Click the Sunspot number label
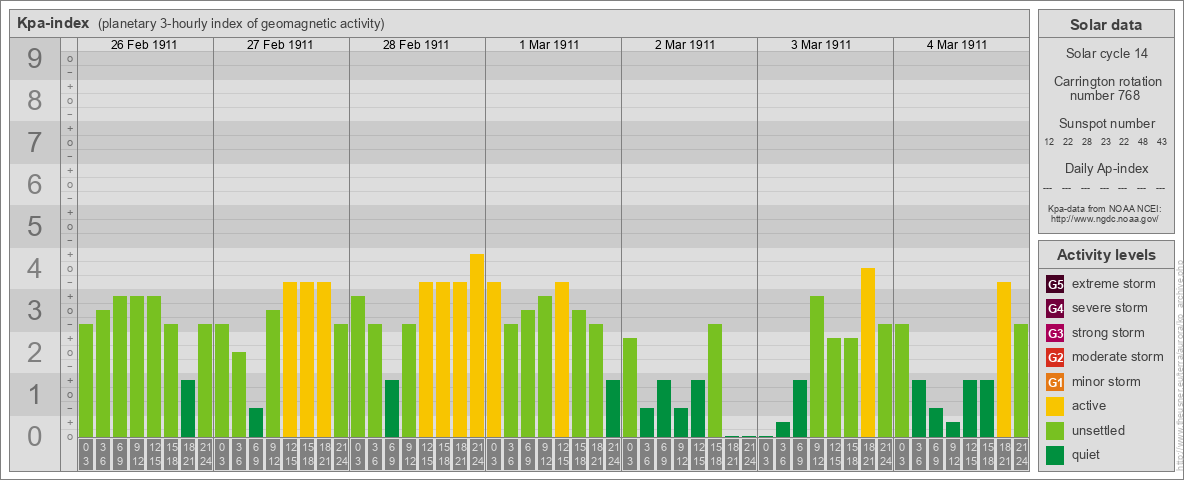The image size is (1184, 480). (x=1107, y=124)
